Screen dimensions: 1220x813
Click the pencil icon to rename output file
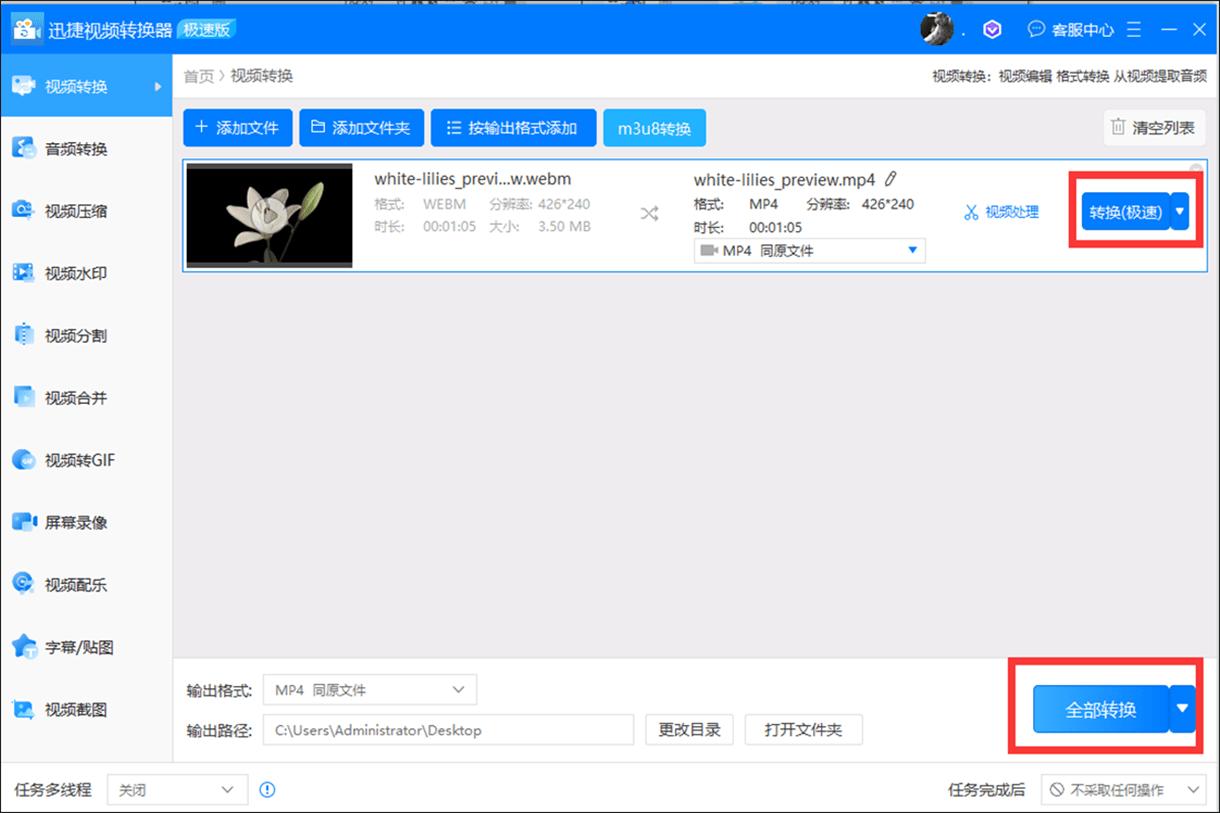coord(890,178)
